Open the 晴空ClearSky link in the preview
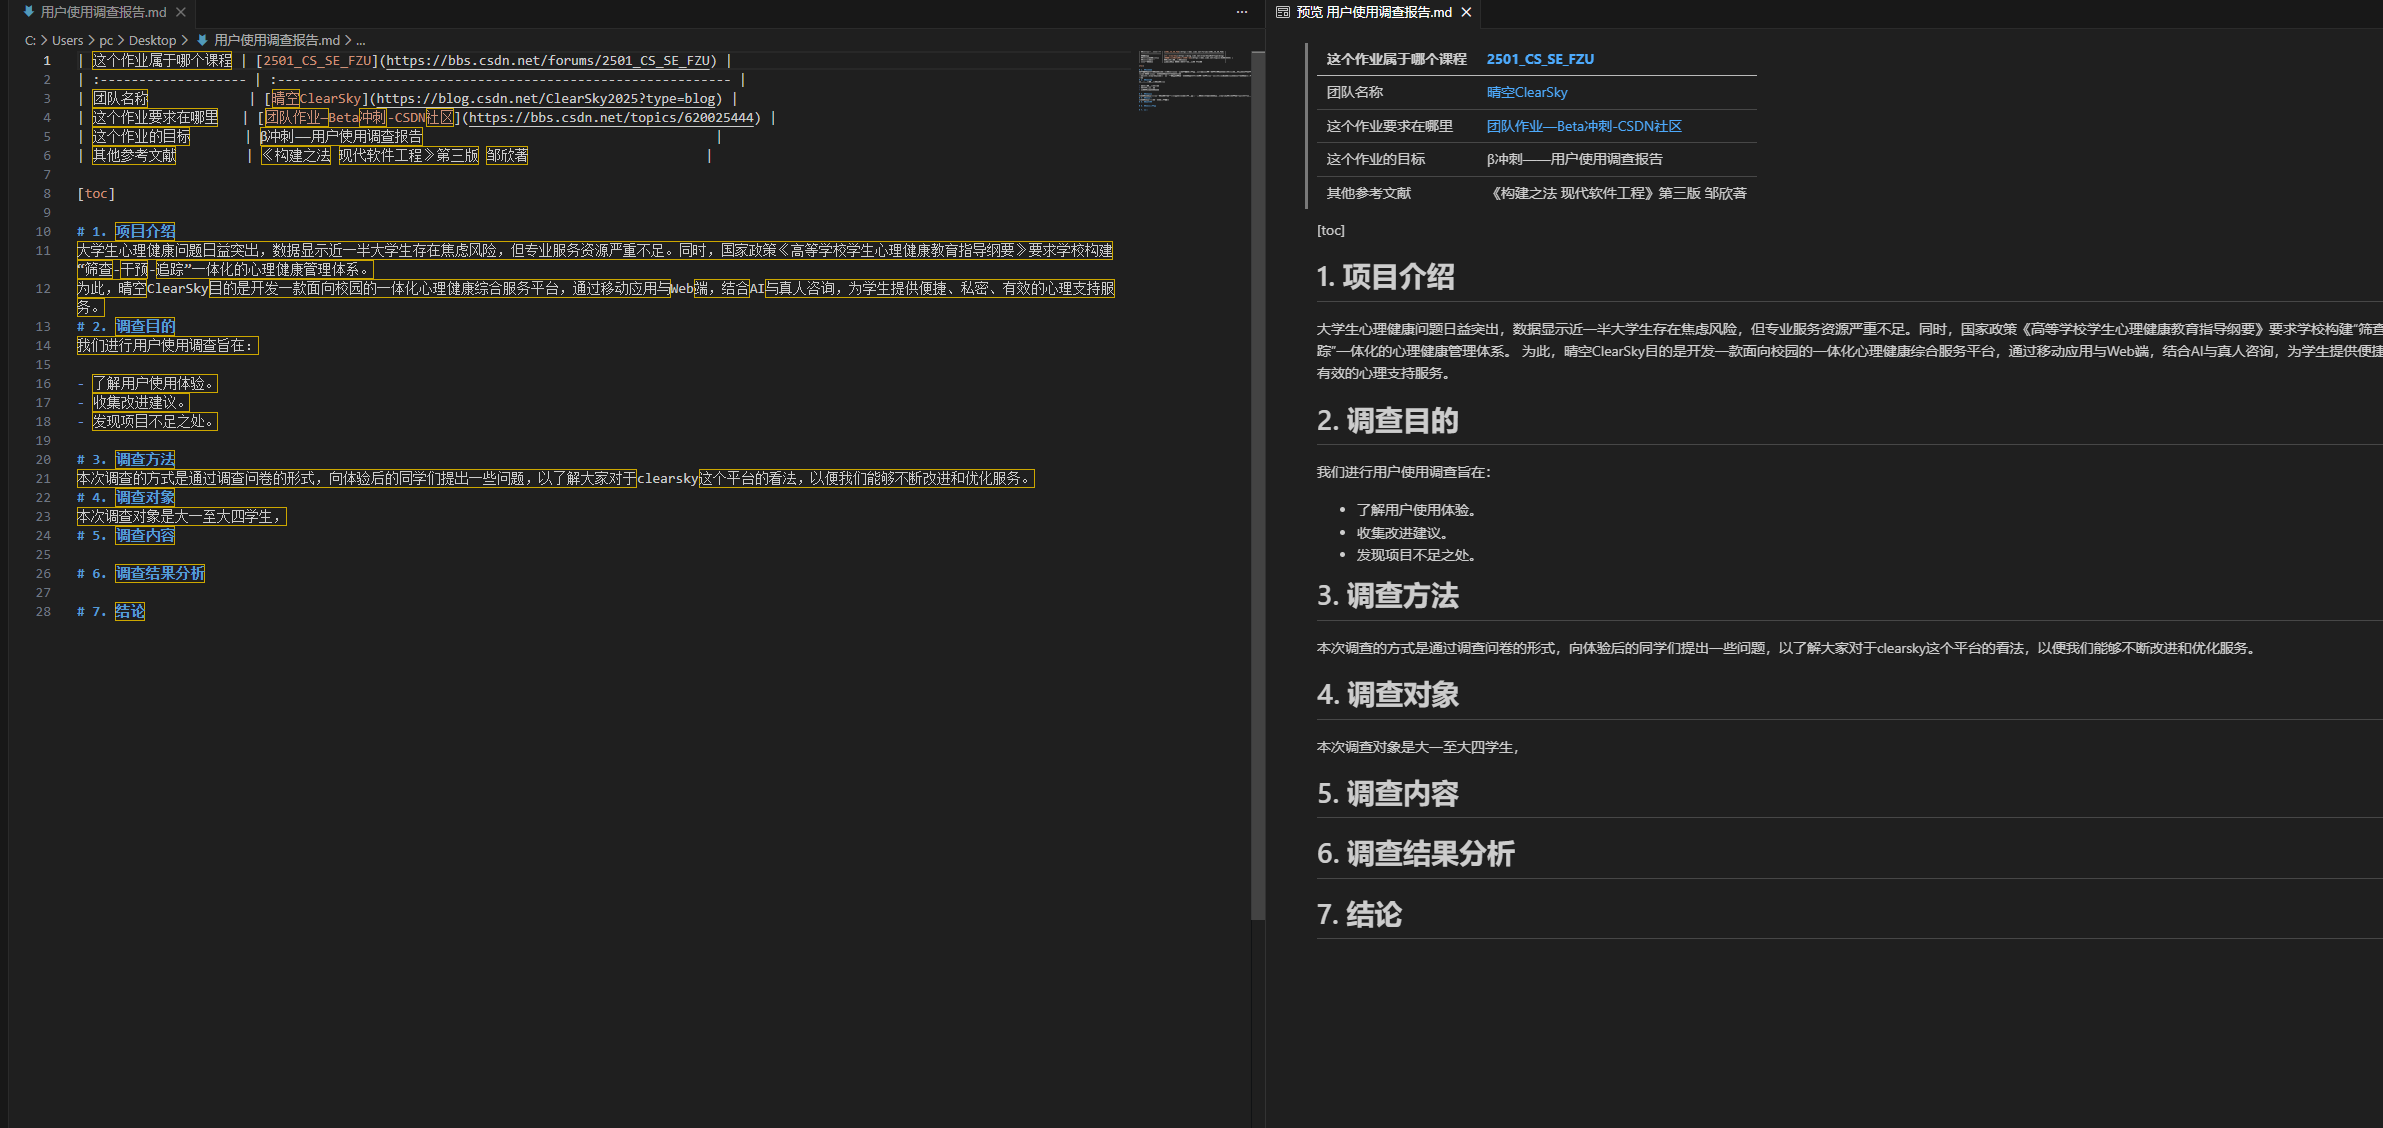This screenshot has height=1128, width=2383. 1526,92
